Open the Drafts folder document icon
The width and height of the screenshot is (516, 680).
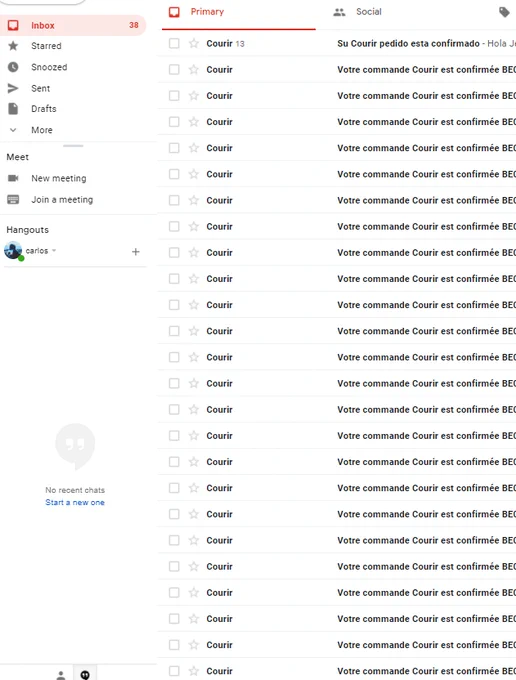click(13, 108)
